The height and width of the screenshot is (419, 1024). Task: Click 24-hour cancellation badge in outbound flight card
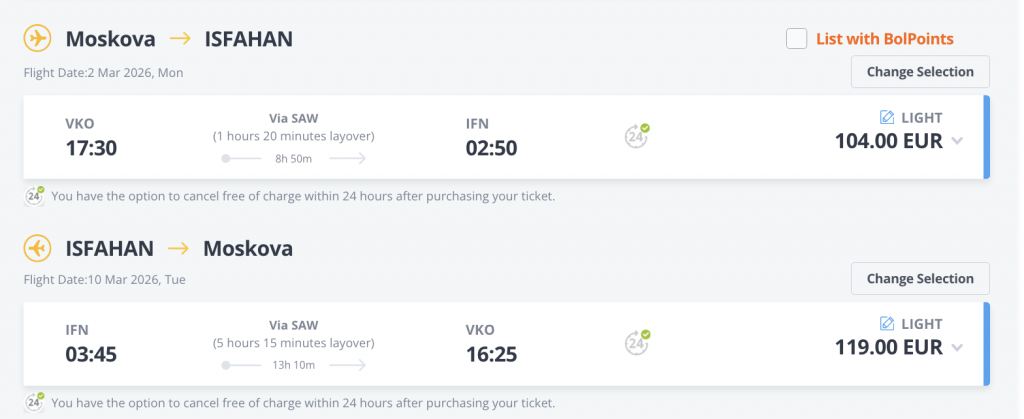click(x=637, y=136)
